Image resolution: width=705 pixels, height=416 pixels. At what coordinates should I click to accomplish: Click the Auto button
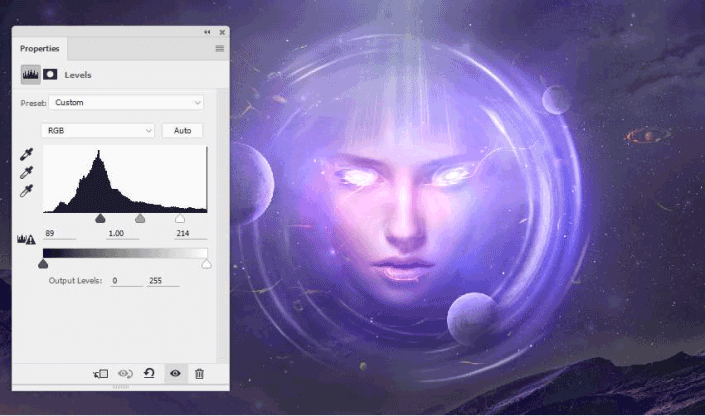[182, 130]
